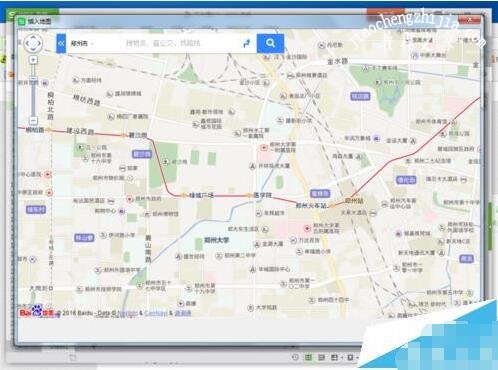The height and width of the screenshot is (370, 498).
Task: Click the Baidu logo at map bottom
Action: (37, 311)
